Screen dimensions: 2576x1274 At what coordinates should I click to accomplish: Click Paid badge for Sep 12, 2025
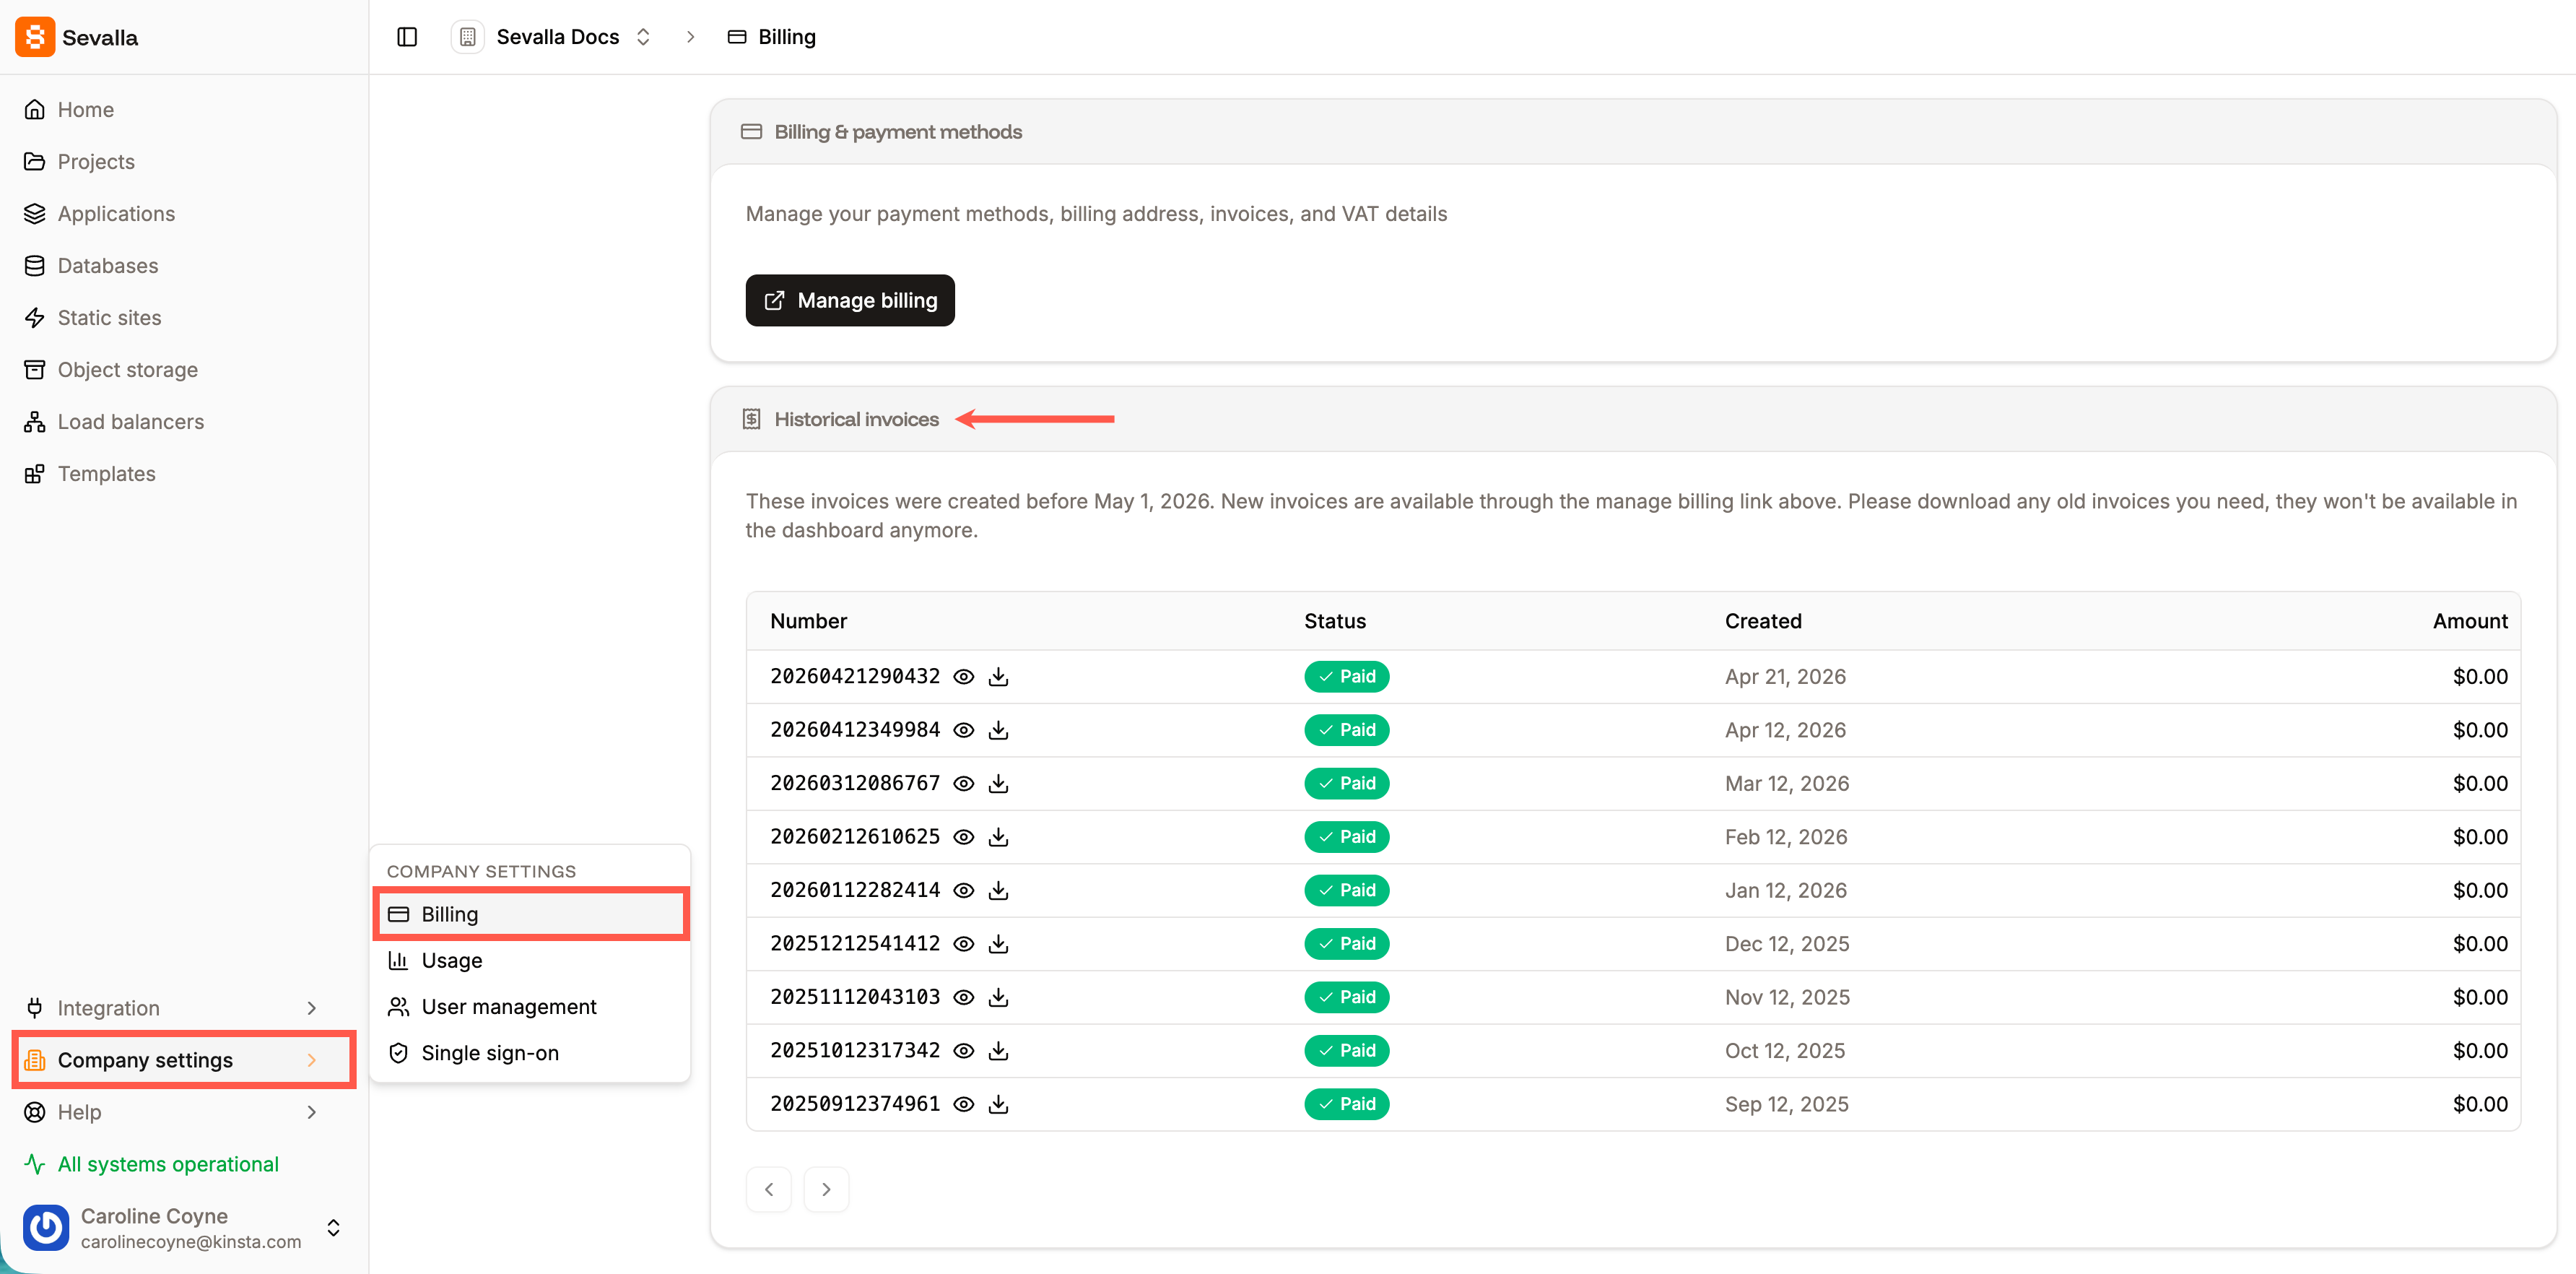pos(1347,1104)
